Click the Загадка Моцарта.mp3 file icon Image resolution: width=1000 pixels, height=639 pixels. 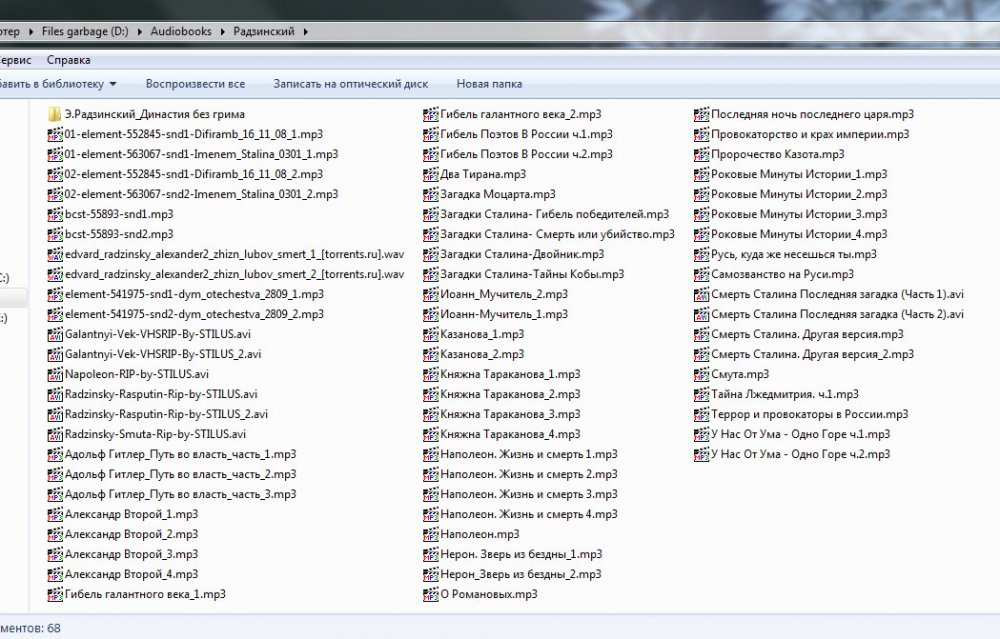point(431,194)
